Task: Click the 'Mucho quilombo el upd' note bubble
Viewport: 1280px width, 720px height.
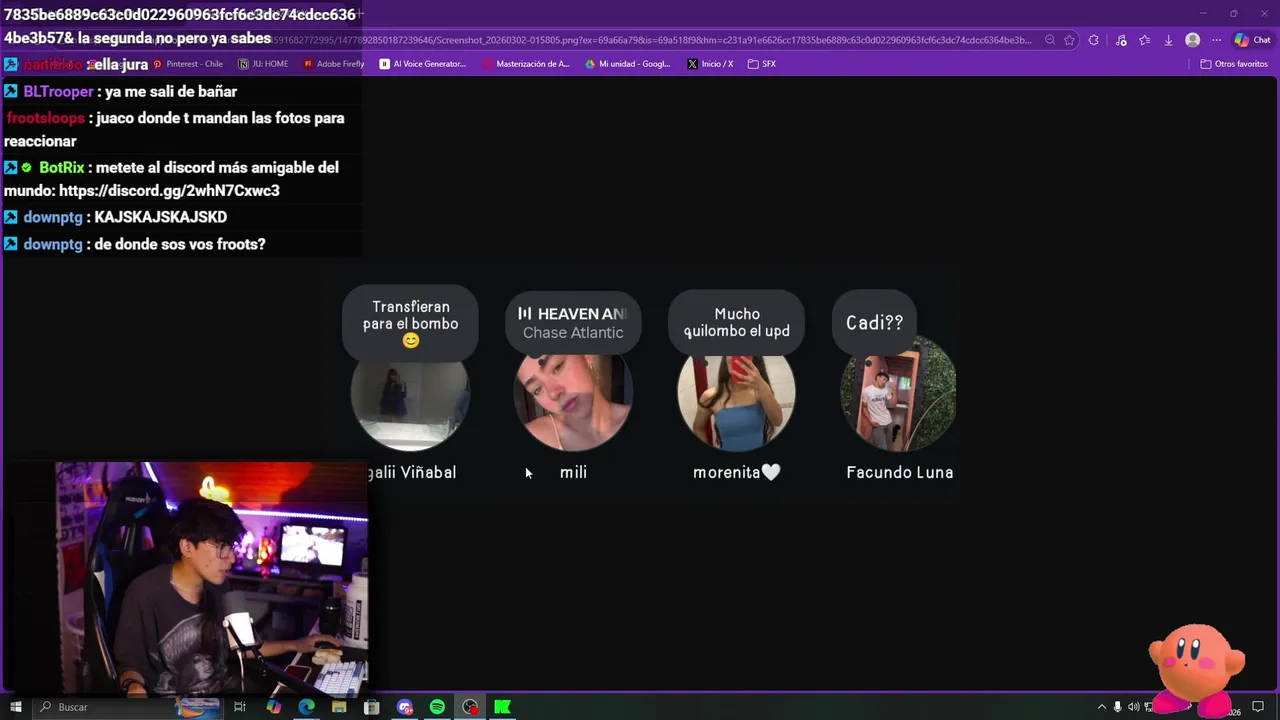Action: (x=737, y=322)
